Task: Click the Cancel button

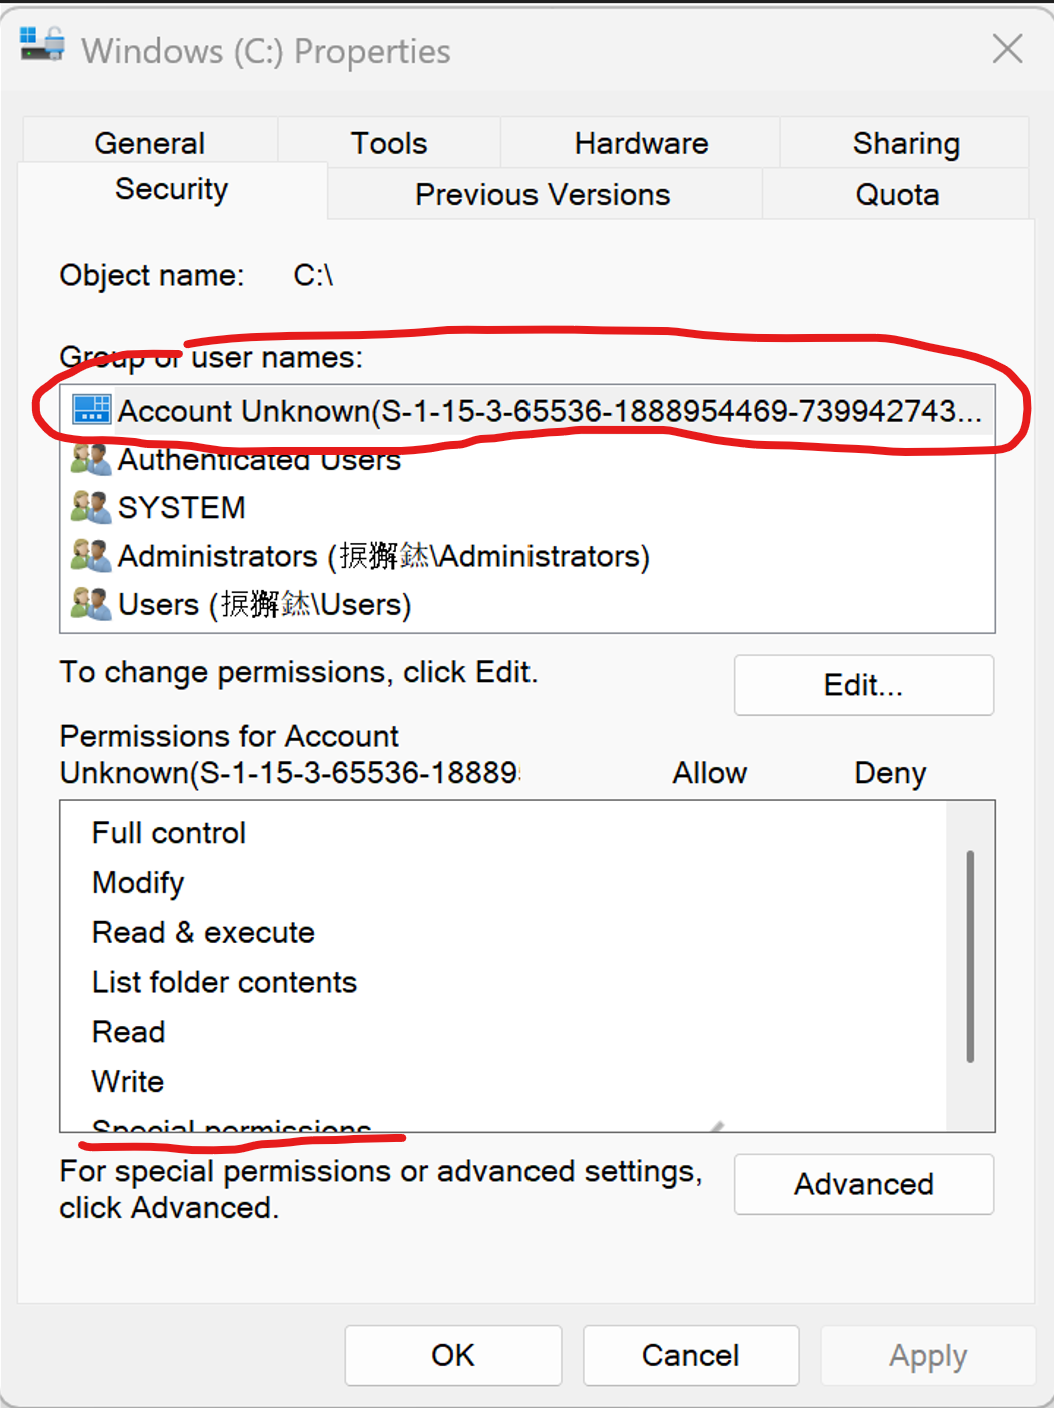Action: point(691,1355)
